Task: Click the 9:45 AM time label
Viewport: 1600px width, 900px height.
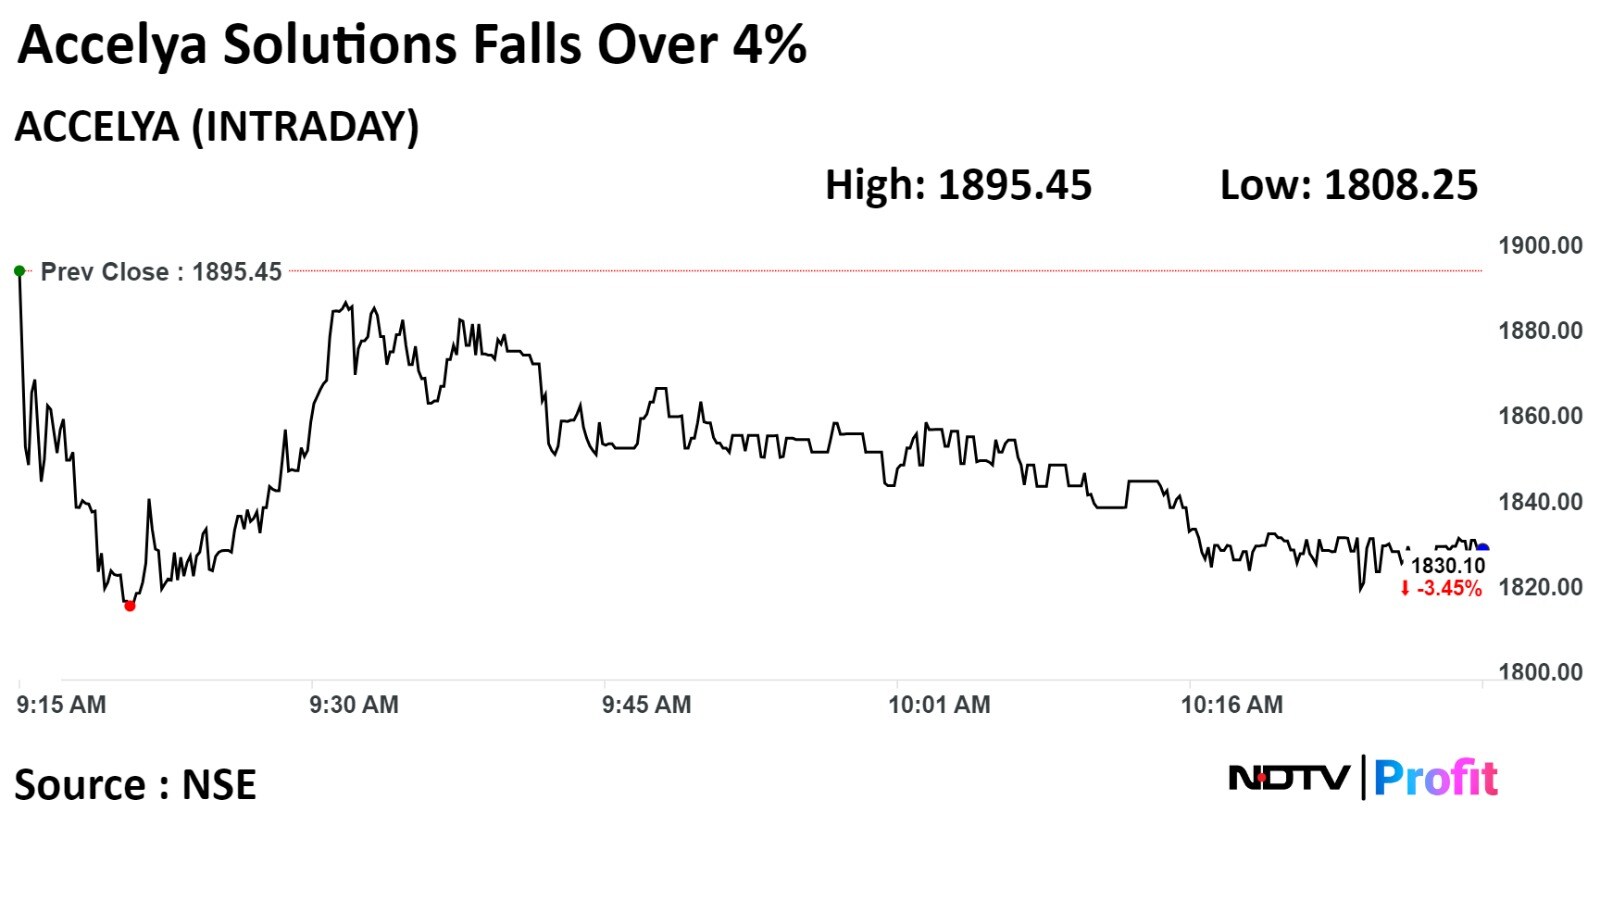Action: click(646, 705)
